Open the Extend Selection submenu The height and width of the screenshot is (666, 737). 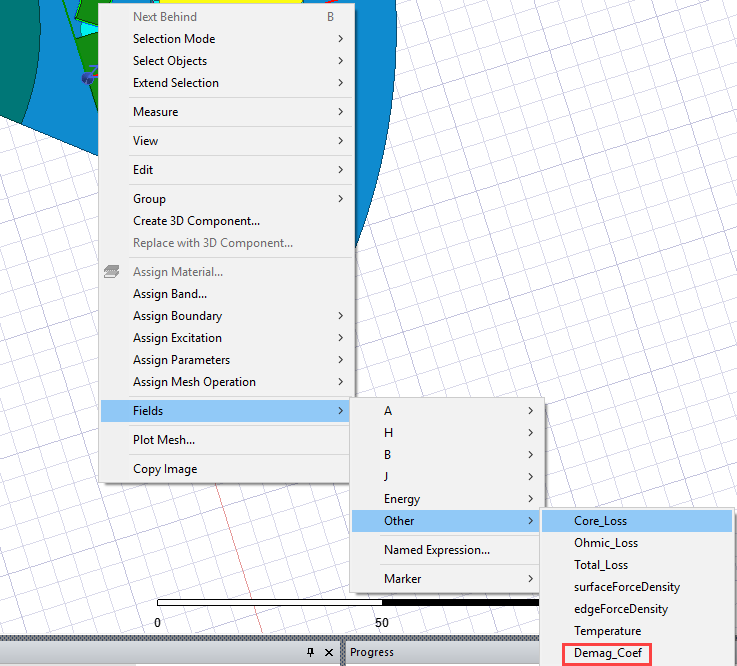pyautogui.click(x=226, y=83)
